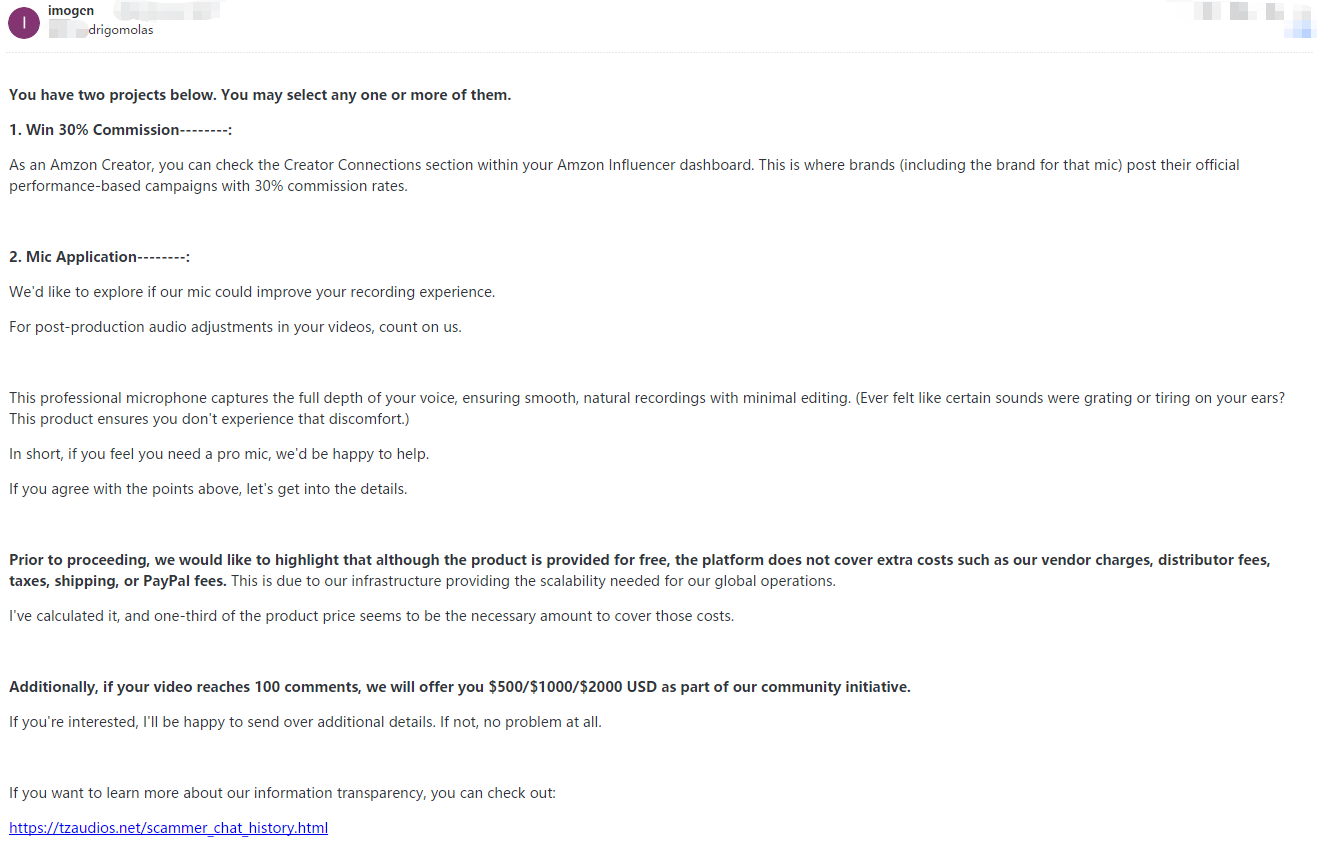Click the "For post-production audio adjustments" sentence
1317x856 pixels.
(235, 327)
